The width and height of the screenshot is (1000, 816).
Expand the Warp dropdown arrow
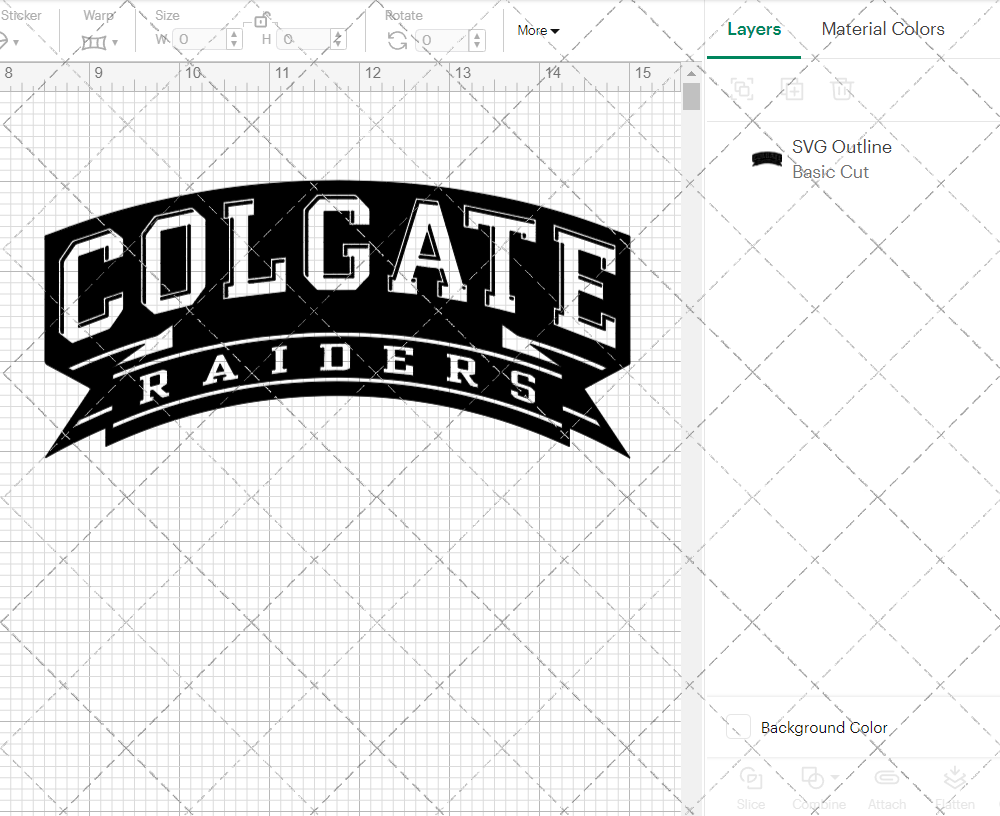pos(115,43)
